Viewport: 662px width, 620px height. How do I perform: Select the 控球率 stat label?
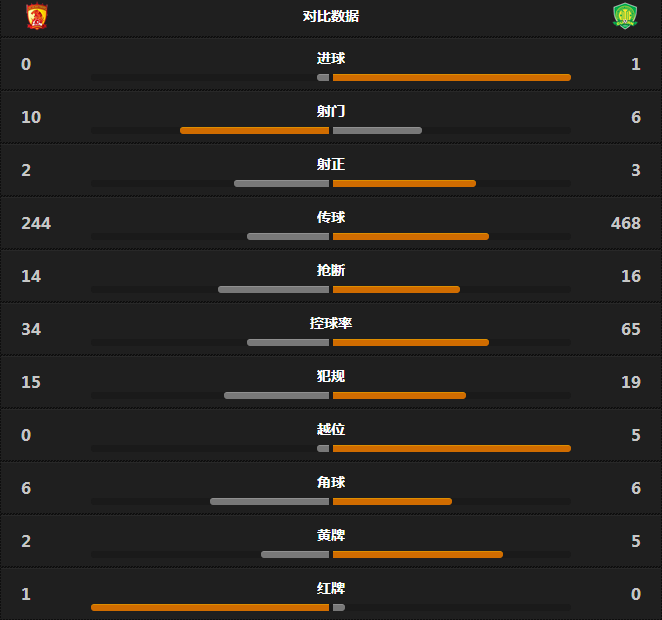click(331, 323)
